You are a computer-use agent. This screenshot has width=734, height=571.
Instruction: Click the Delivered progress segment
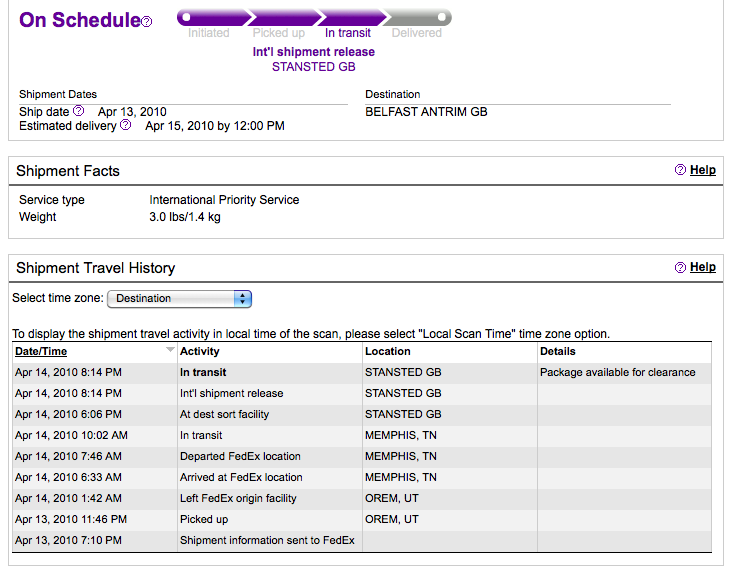coord(417,18)
